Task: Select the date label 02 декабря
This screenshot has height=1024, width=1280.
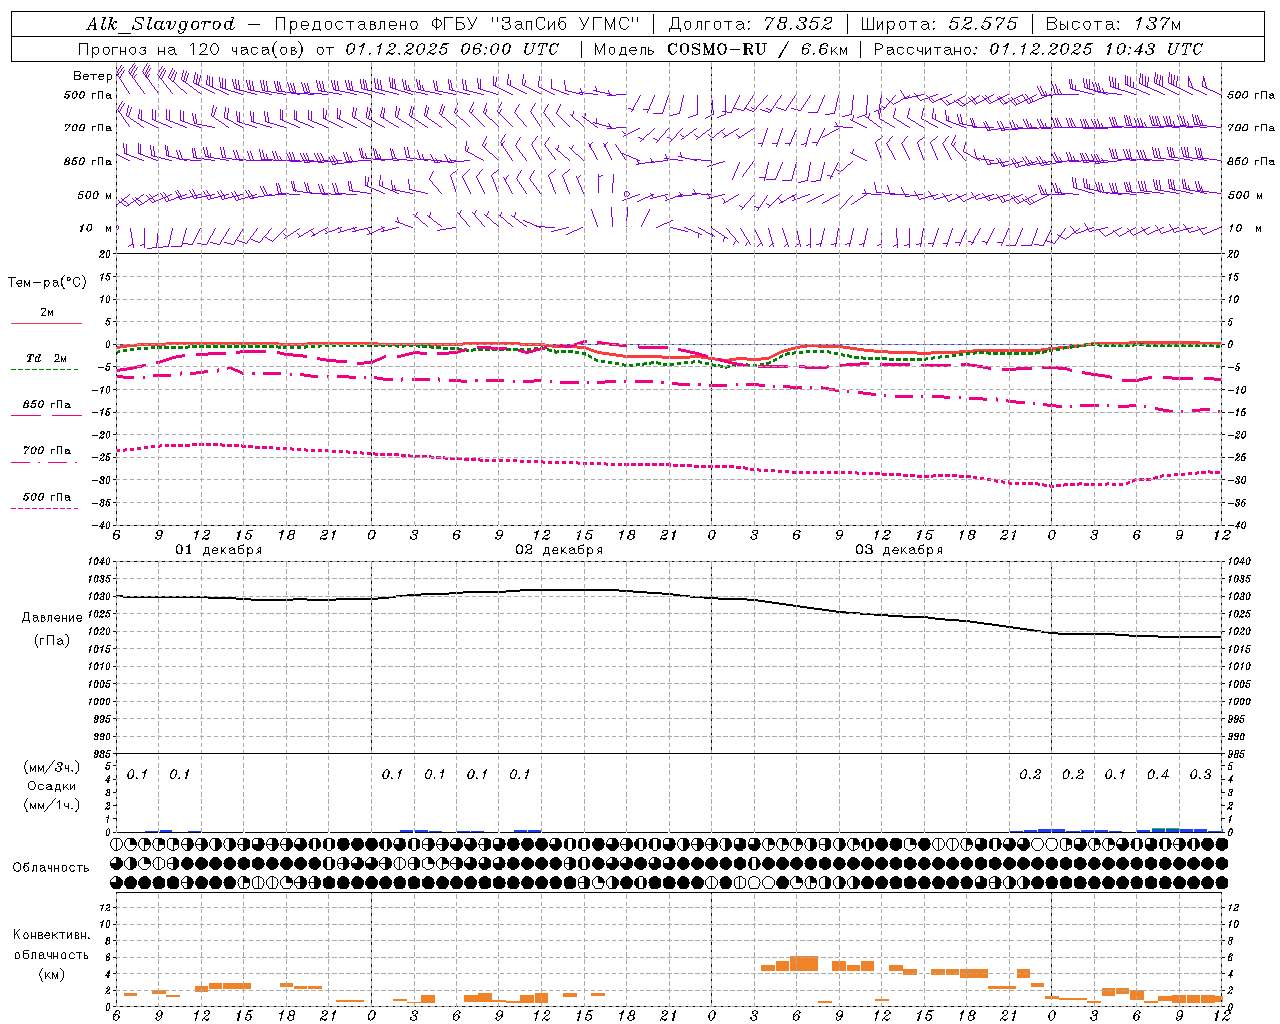Action: coord(559,550)
